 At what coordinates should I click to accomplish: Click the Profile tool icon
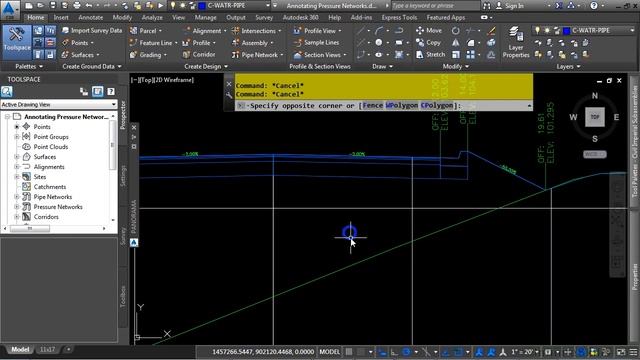point(186,43)
